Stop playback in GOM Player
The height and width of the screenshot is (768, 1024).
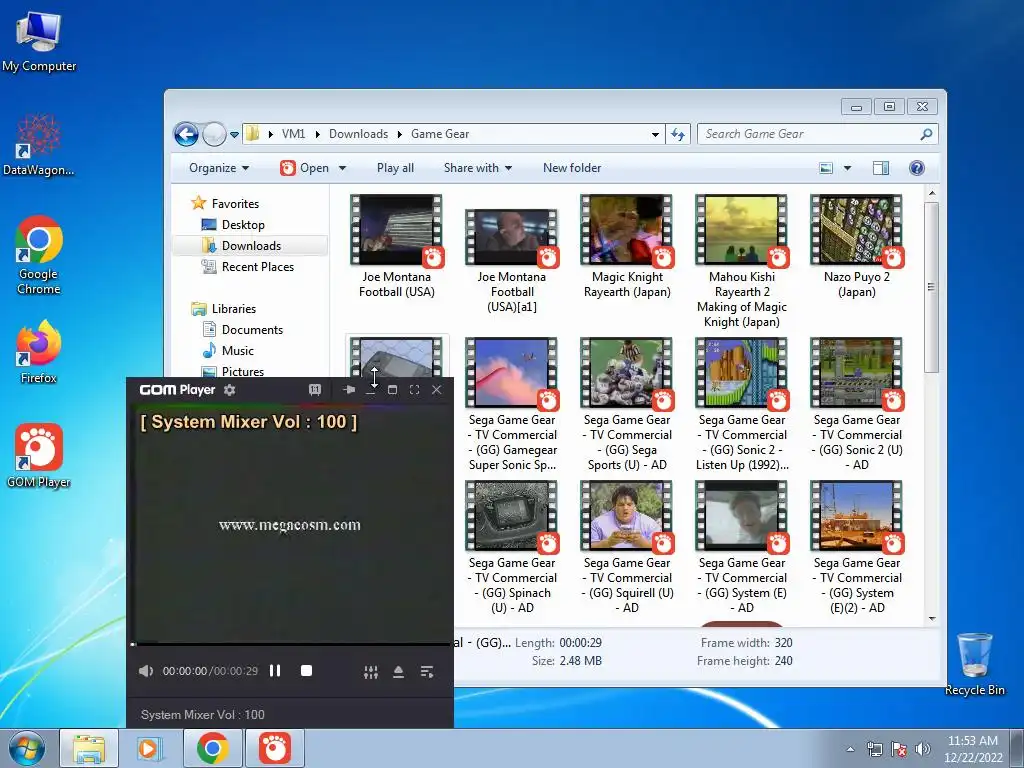[306, 671]
